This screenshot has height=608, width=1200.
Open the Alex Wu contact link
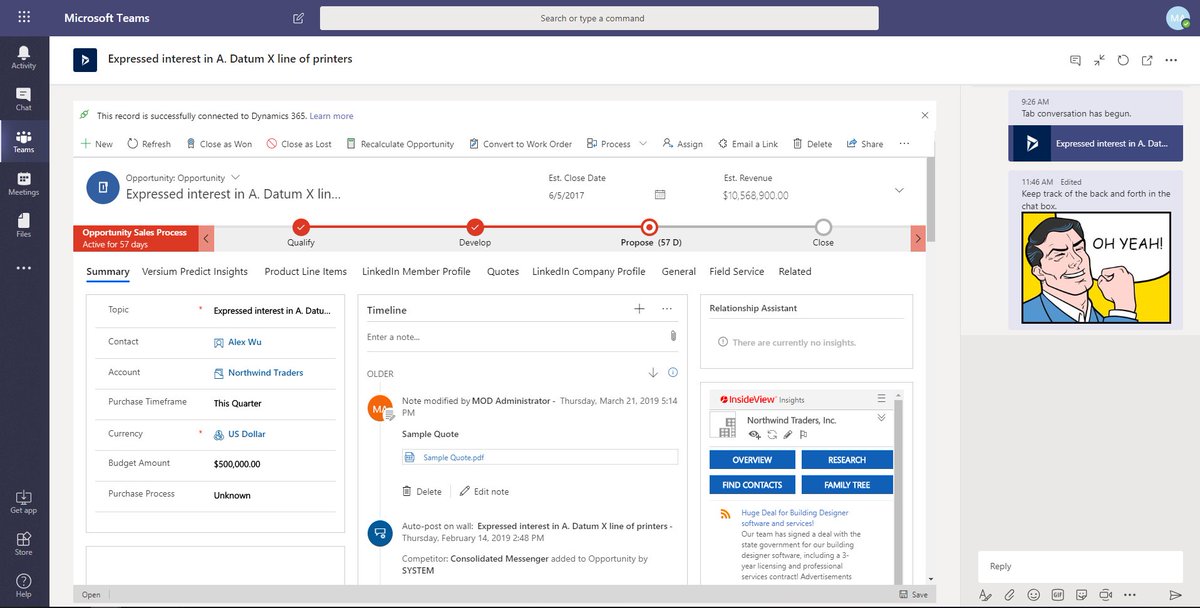click(244, 342)
